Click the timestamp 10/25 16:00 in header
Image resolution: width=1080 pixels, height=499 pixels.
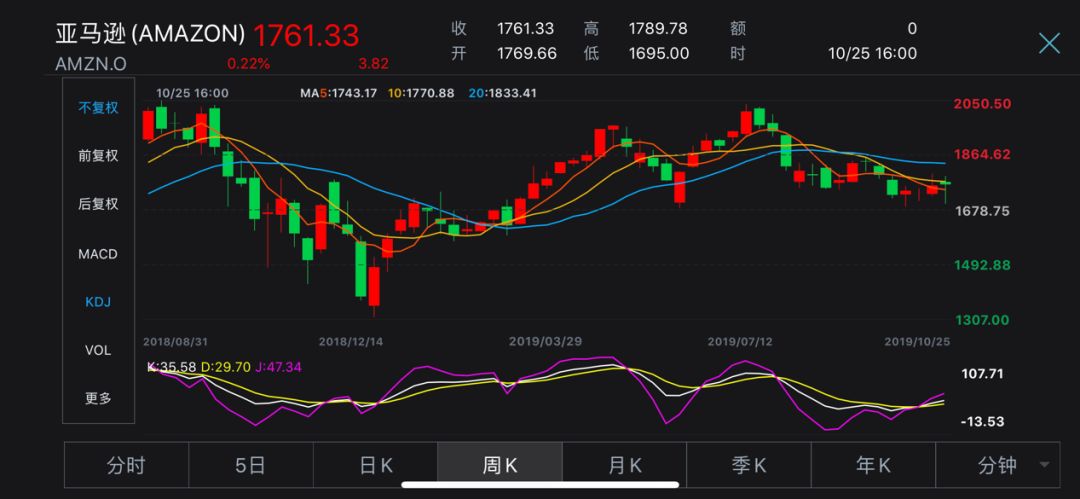[x=872, y=53]
